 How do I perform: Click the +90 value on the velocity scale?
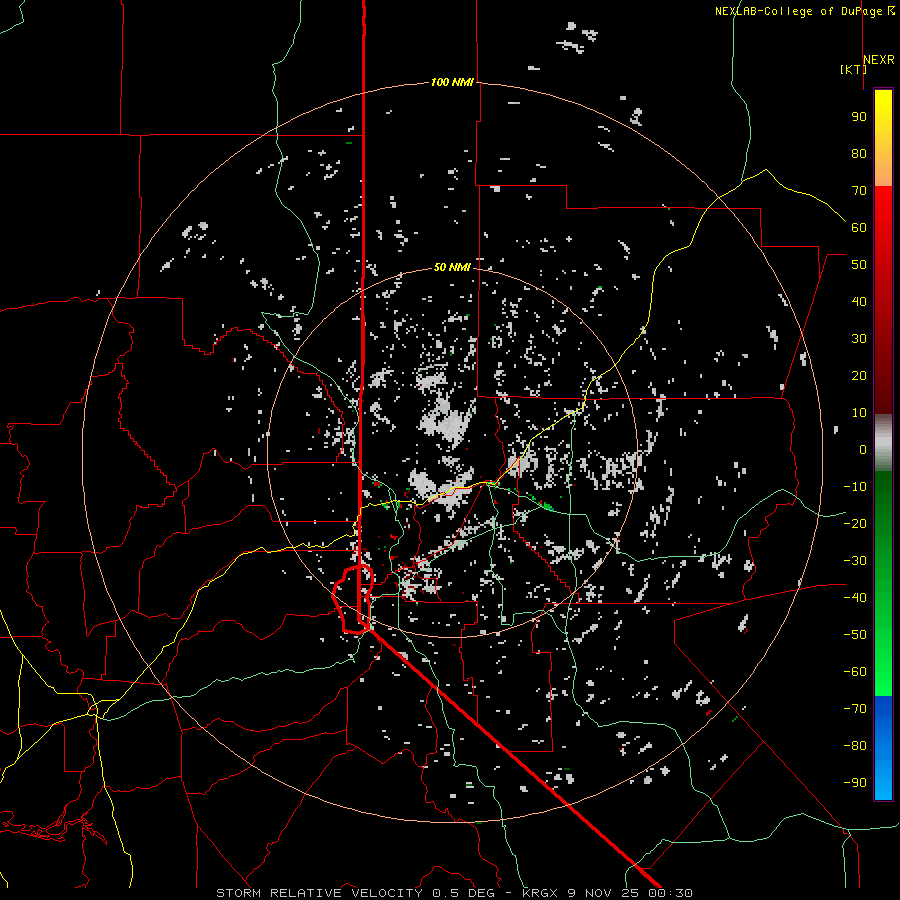point(859,117)
